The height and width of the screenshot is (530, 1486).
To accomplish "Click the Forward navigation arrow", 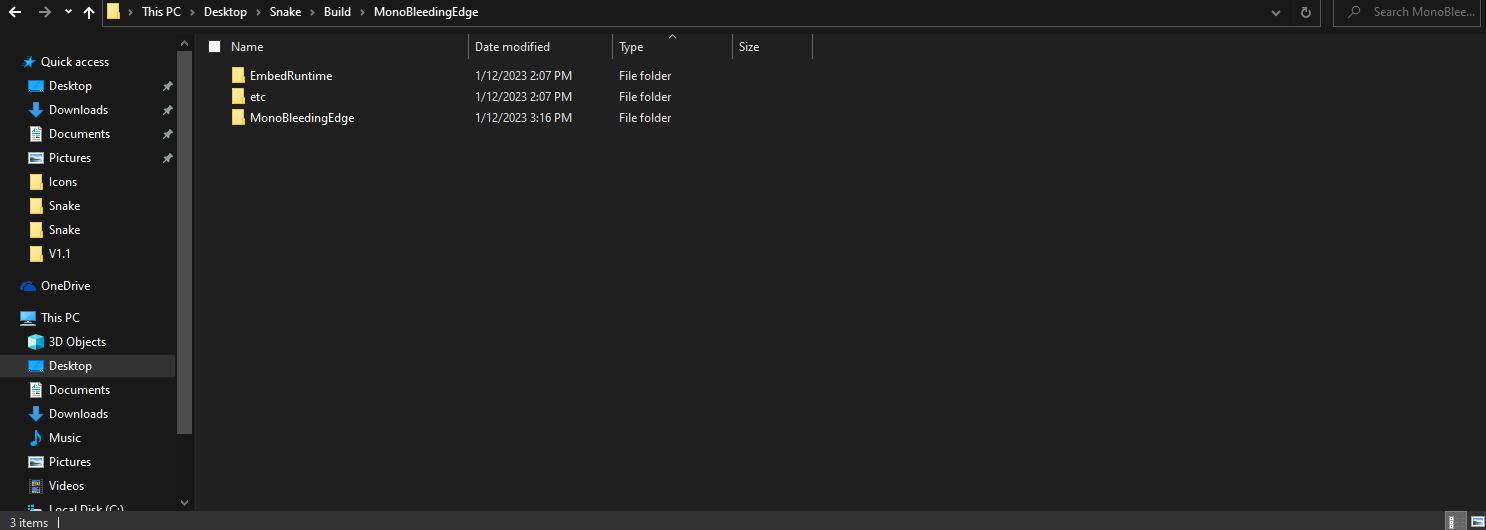I will pyautogui.click(x=44, y=12).
